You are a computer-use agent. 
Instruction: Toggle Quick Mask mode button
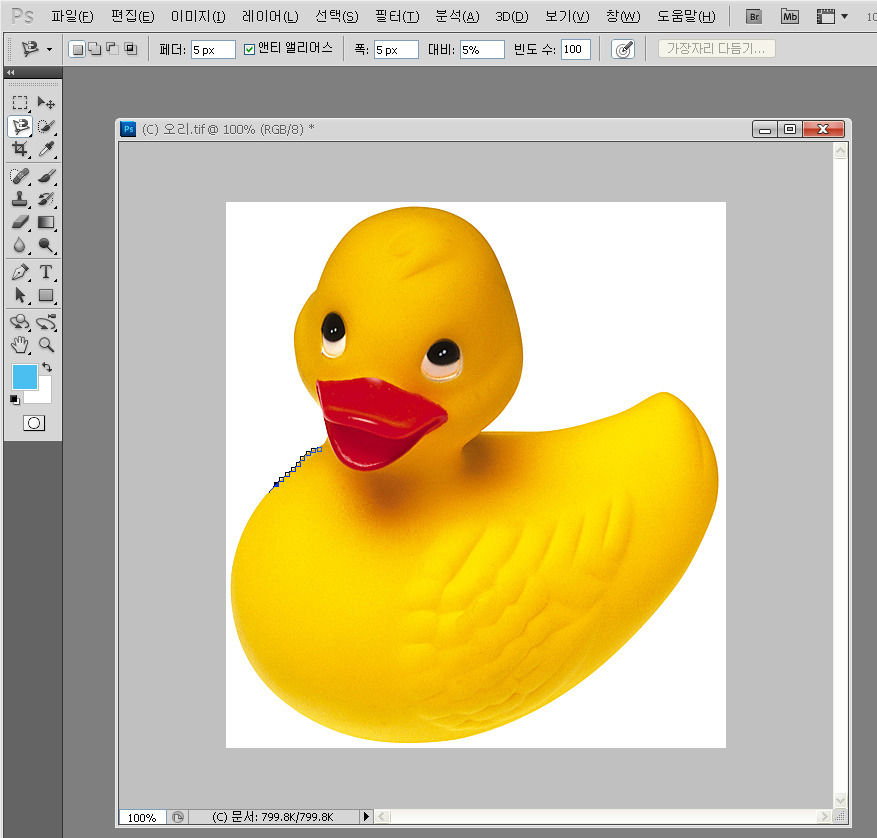[33, 423]
